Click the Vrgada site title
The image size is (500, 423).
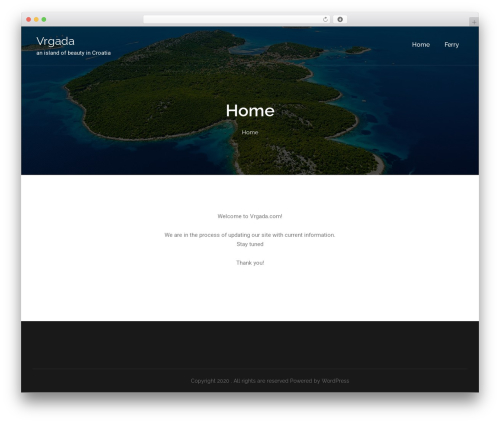pos(55,41)
